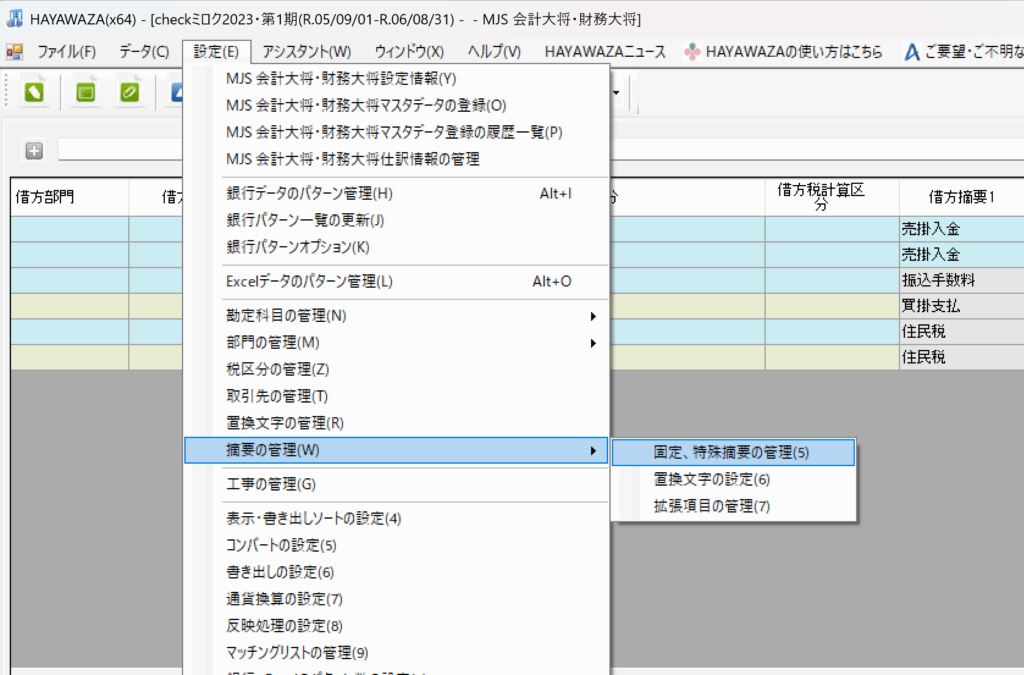Open 銀行データのパターン管理 menu item
This screenshot has width=1024, height=675.
[310, 193]
